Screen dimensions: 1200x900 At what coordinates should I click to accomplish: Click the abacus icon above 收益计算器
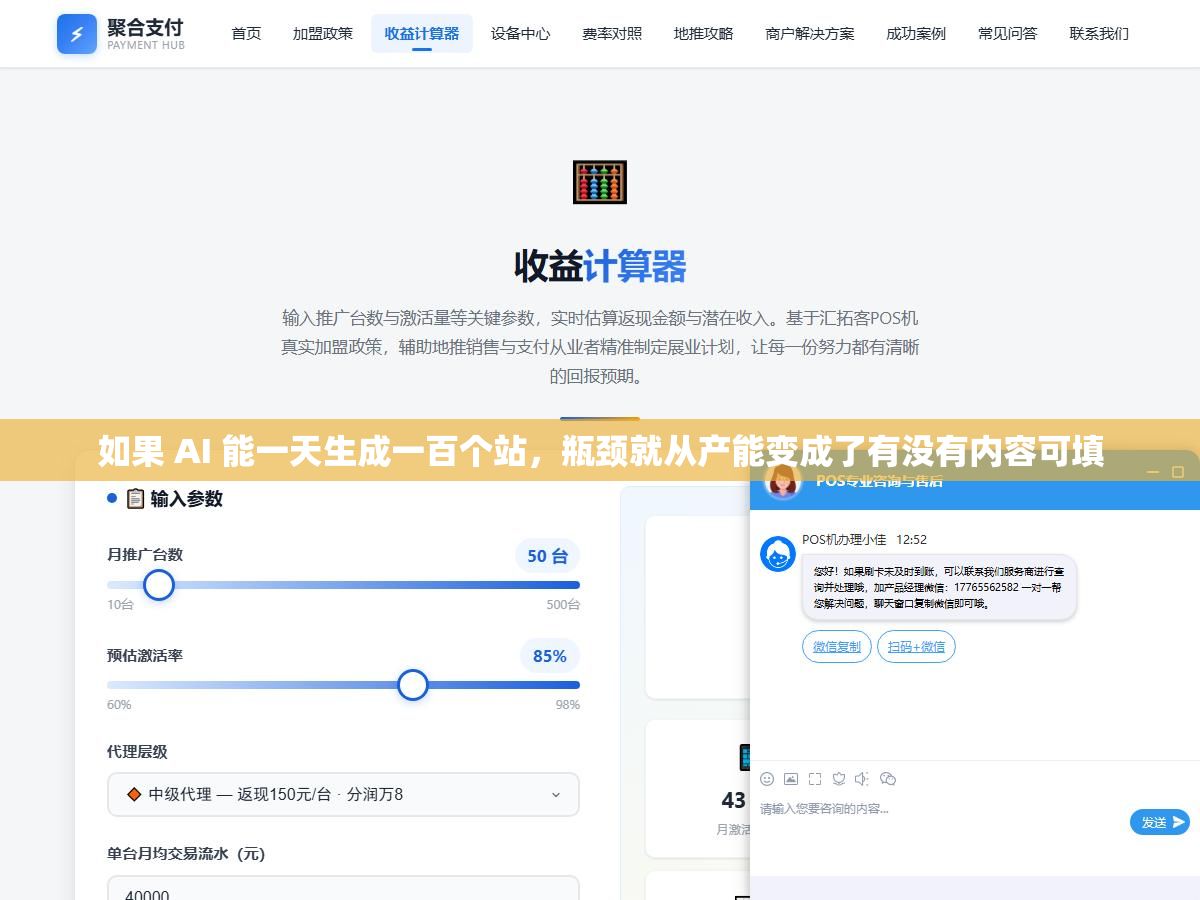pyautogui.click(x=600, y=182)
